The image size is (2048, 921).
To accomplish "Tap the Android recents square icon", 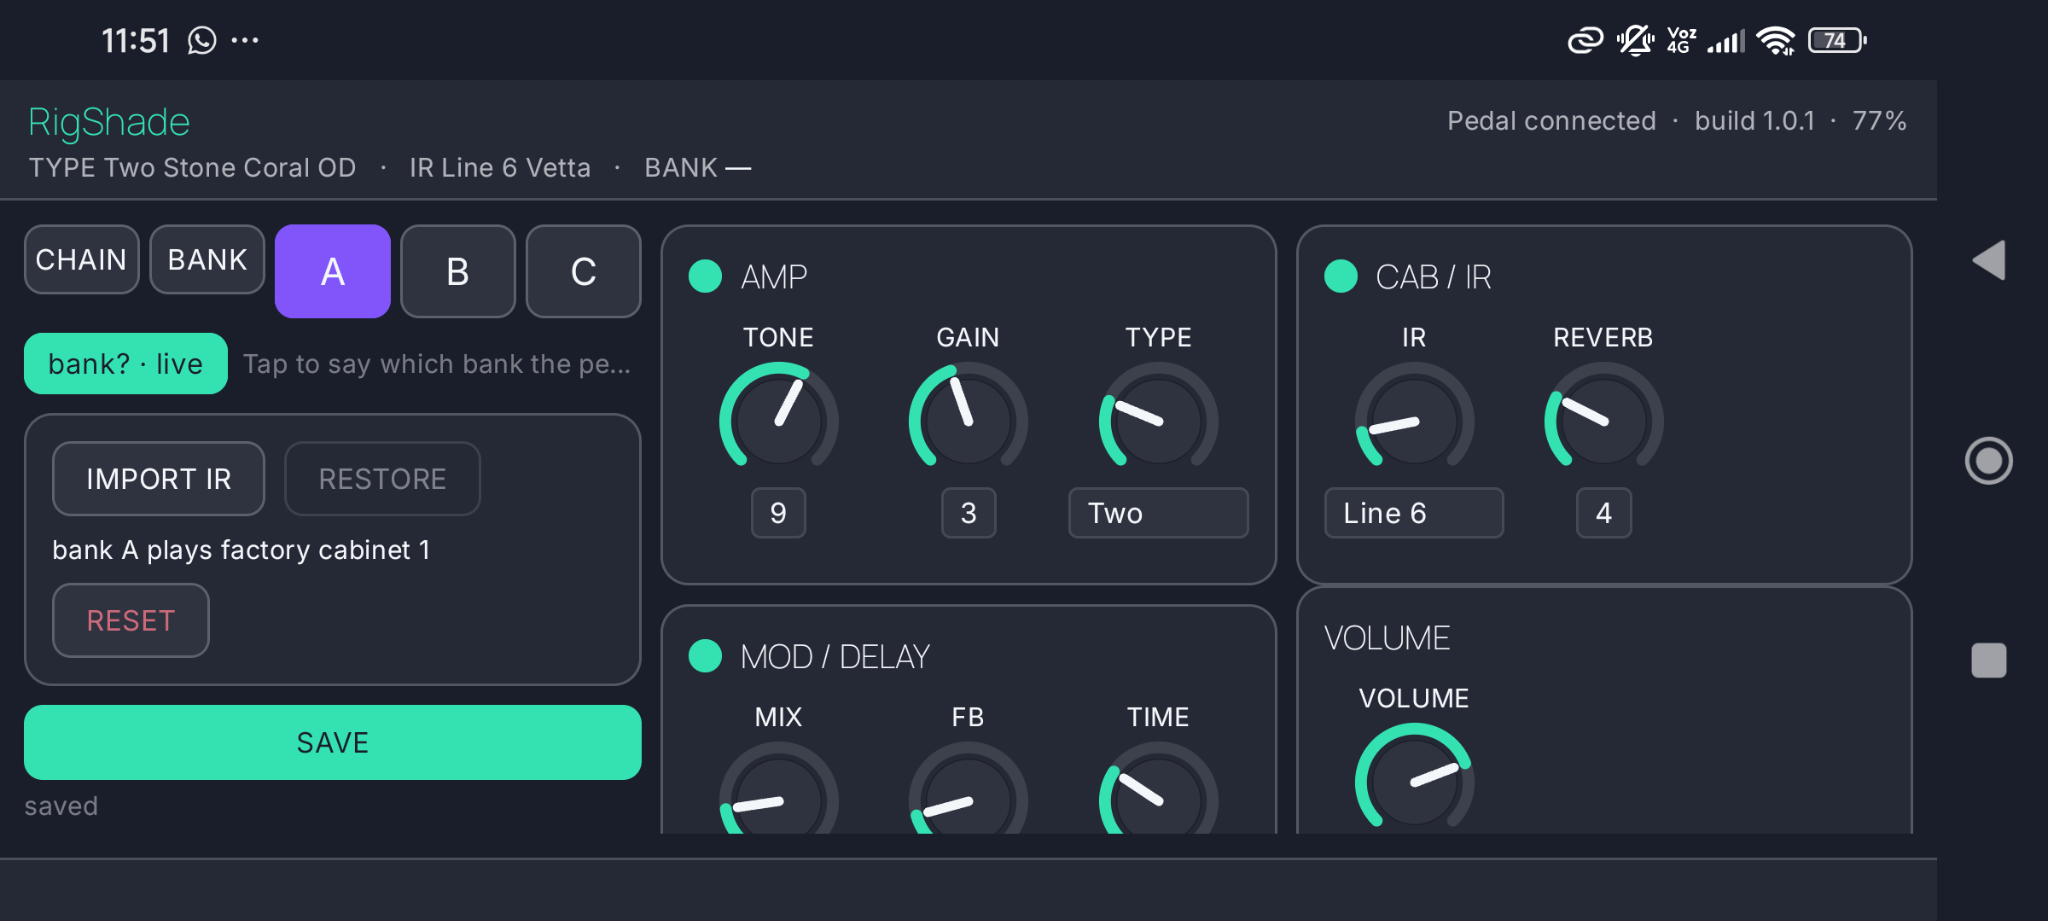I will tap(1989, 660).
